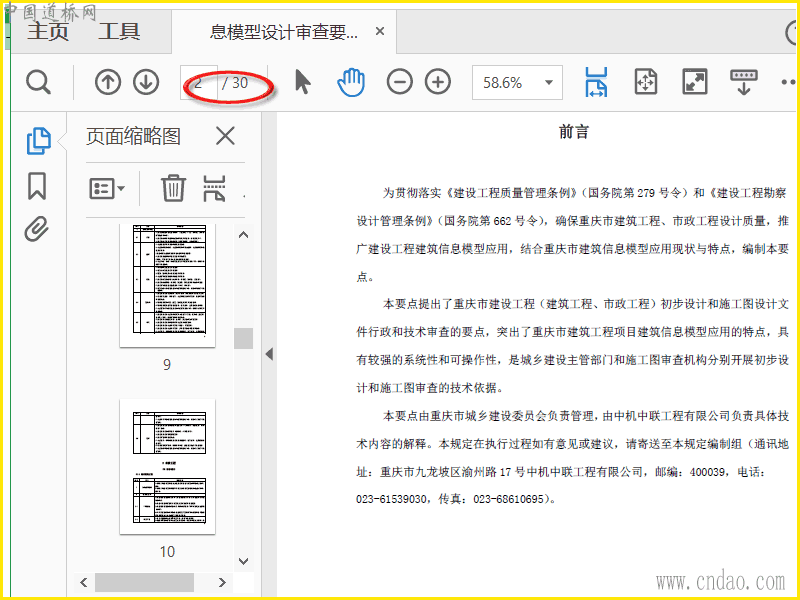Click the 页面缩略图 panel title
The width and height of the screenshot is (800, 600).
tap(133, 136)
